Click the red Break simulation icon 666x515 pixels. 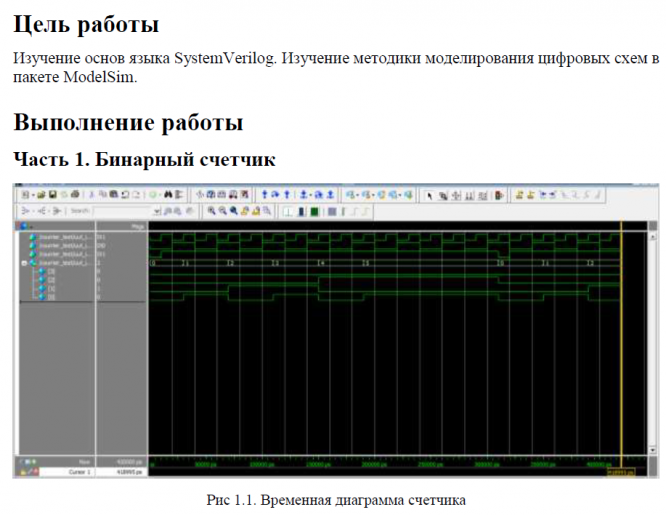click(500, 196)
